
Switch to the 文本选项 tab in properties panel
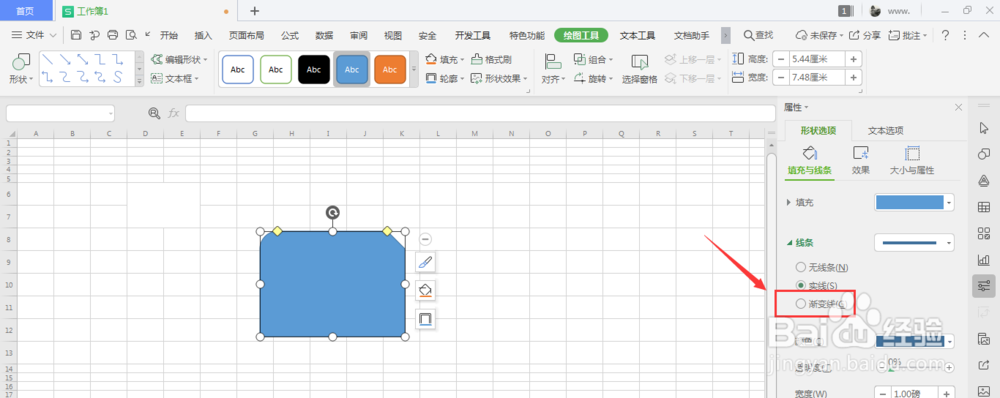coord(886,130)
